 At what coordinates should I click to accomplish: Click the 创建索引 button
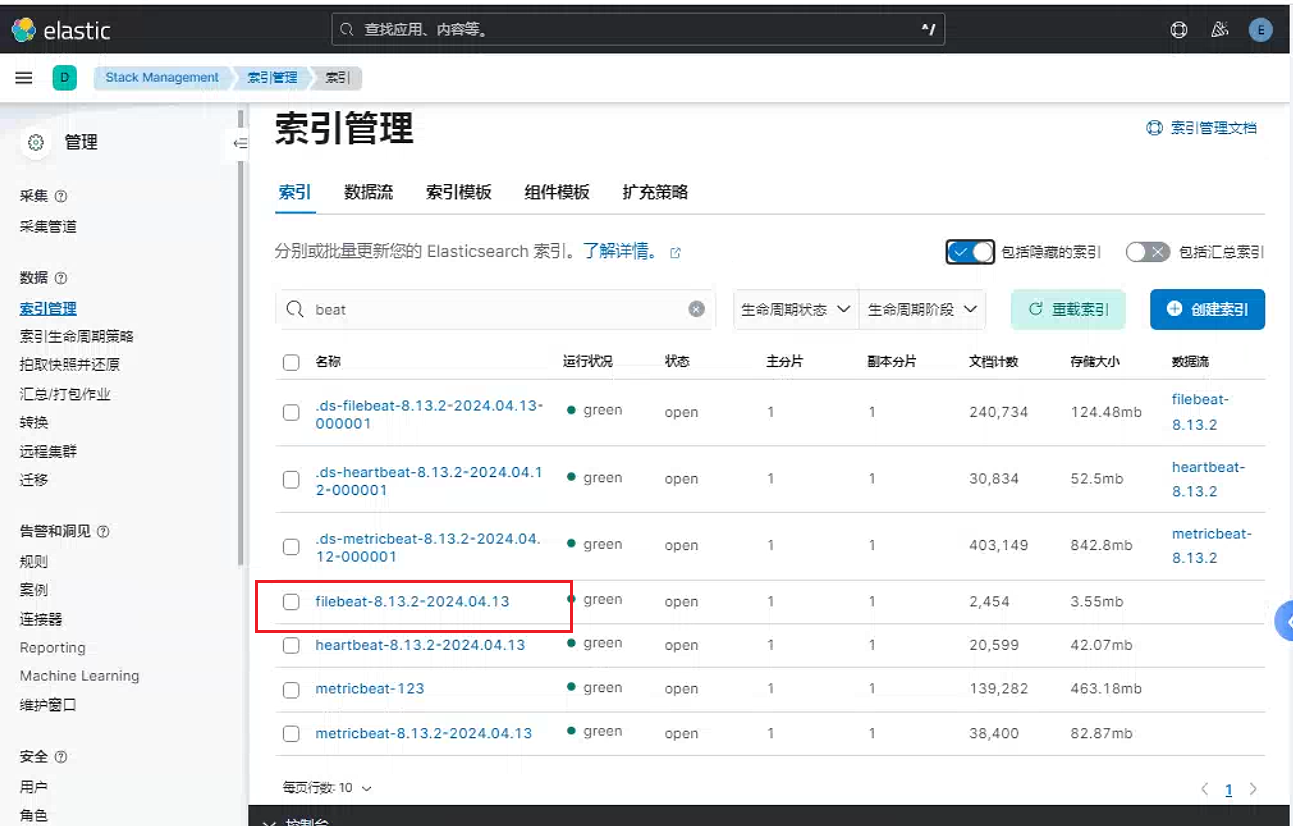click(1207, 310)
